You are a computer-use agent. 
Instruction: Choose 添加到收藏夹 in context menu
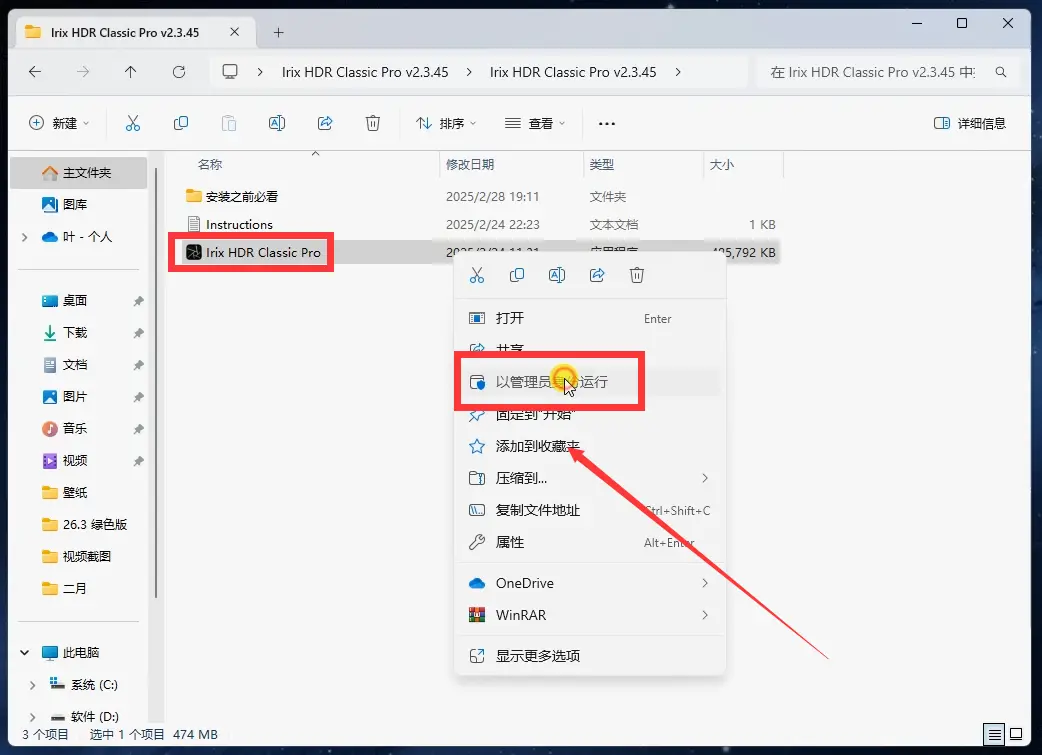pyautogui.click(x=589, y=446)
